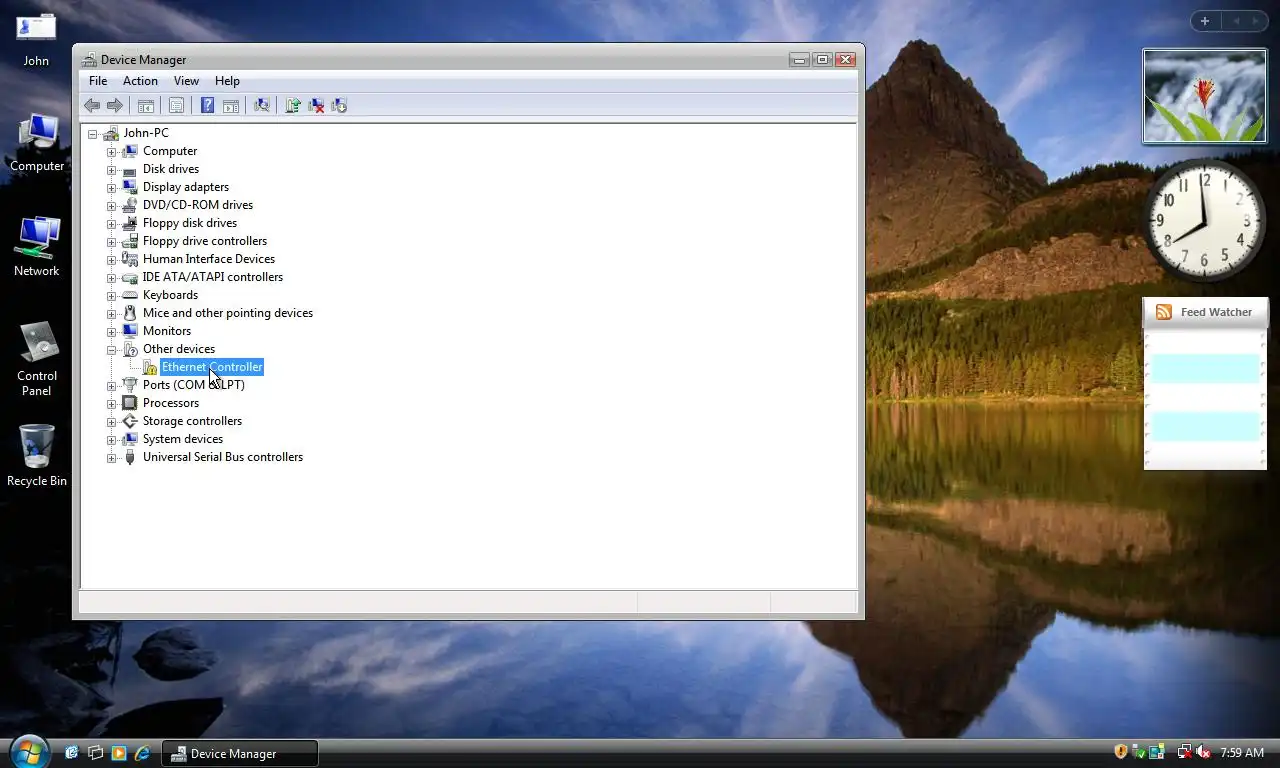This screenshot has width=1280, height=768.
Task: Click the Control Panel desktop icon
Action: click(x=37, y=343)
